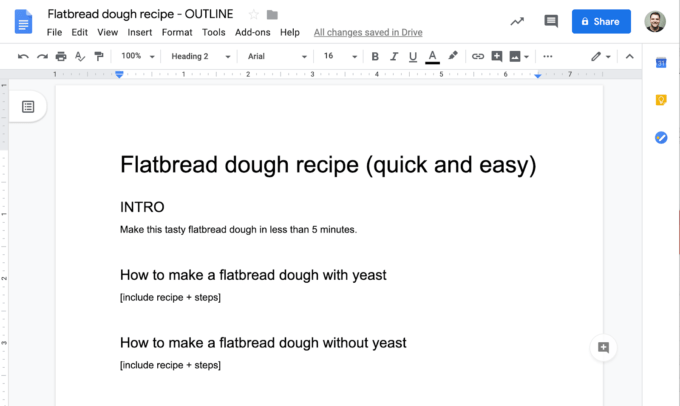This screenshot has height=406, width=680.
Task: Toggle italic formatting
Action: [394, 57]
